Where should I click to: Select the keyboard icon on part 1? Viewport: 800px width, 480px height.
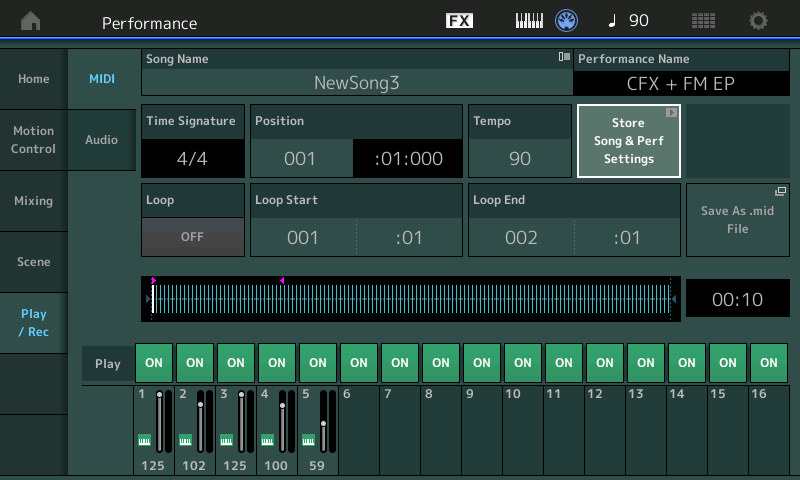[144, 439]
